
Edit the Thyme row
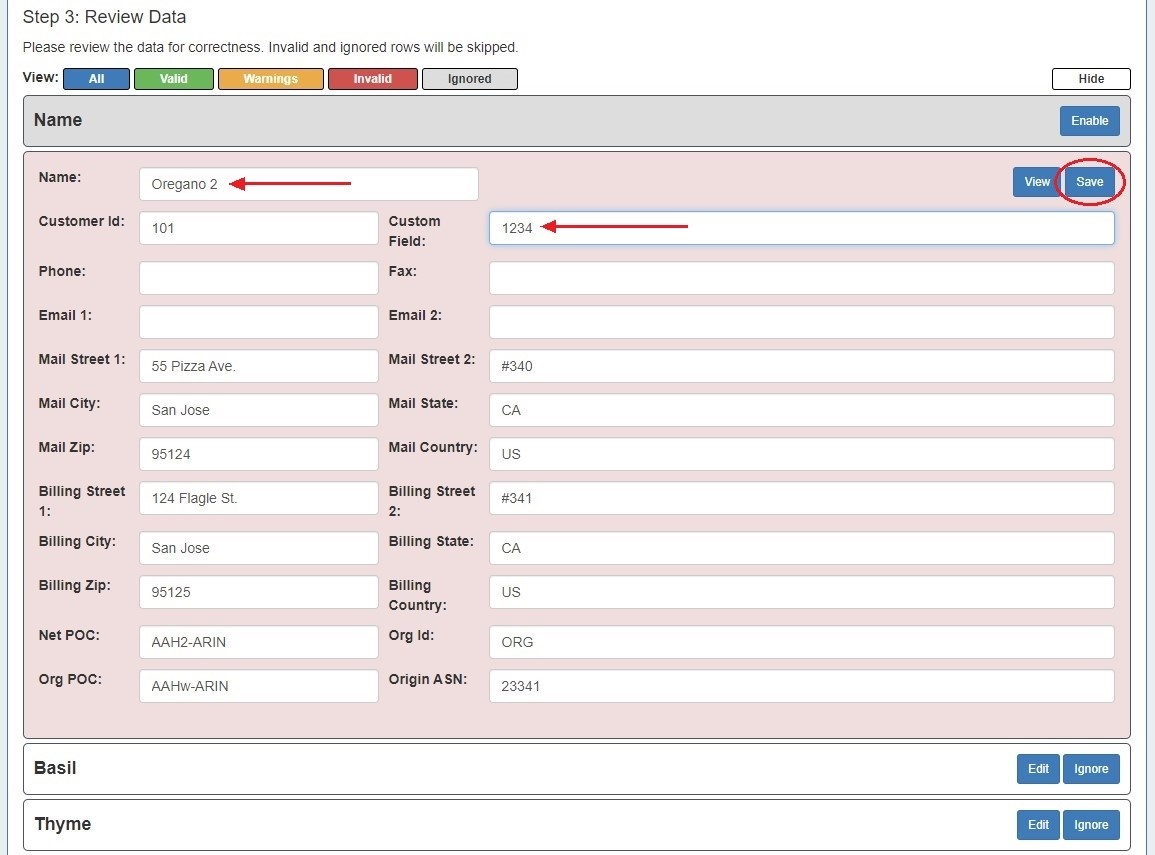click(x=1038, y=825)
